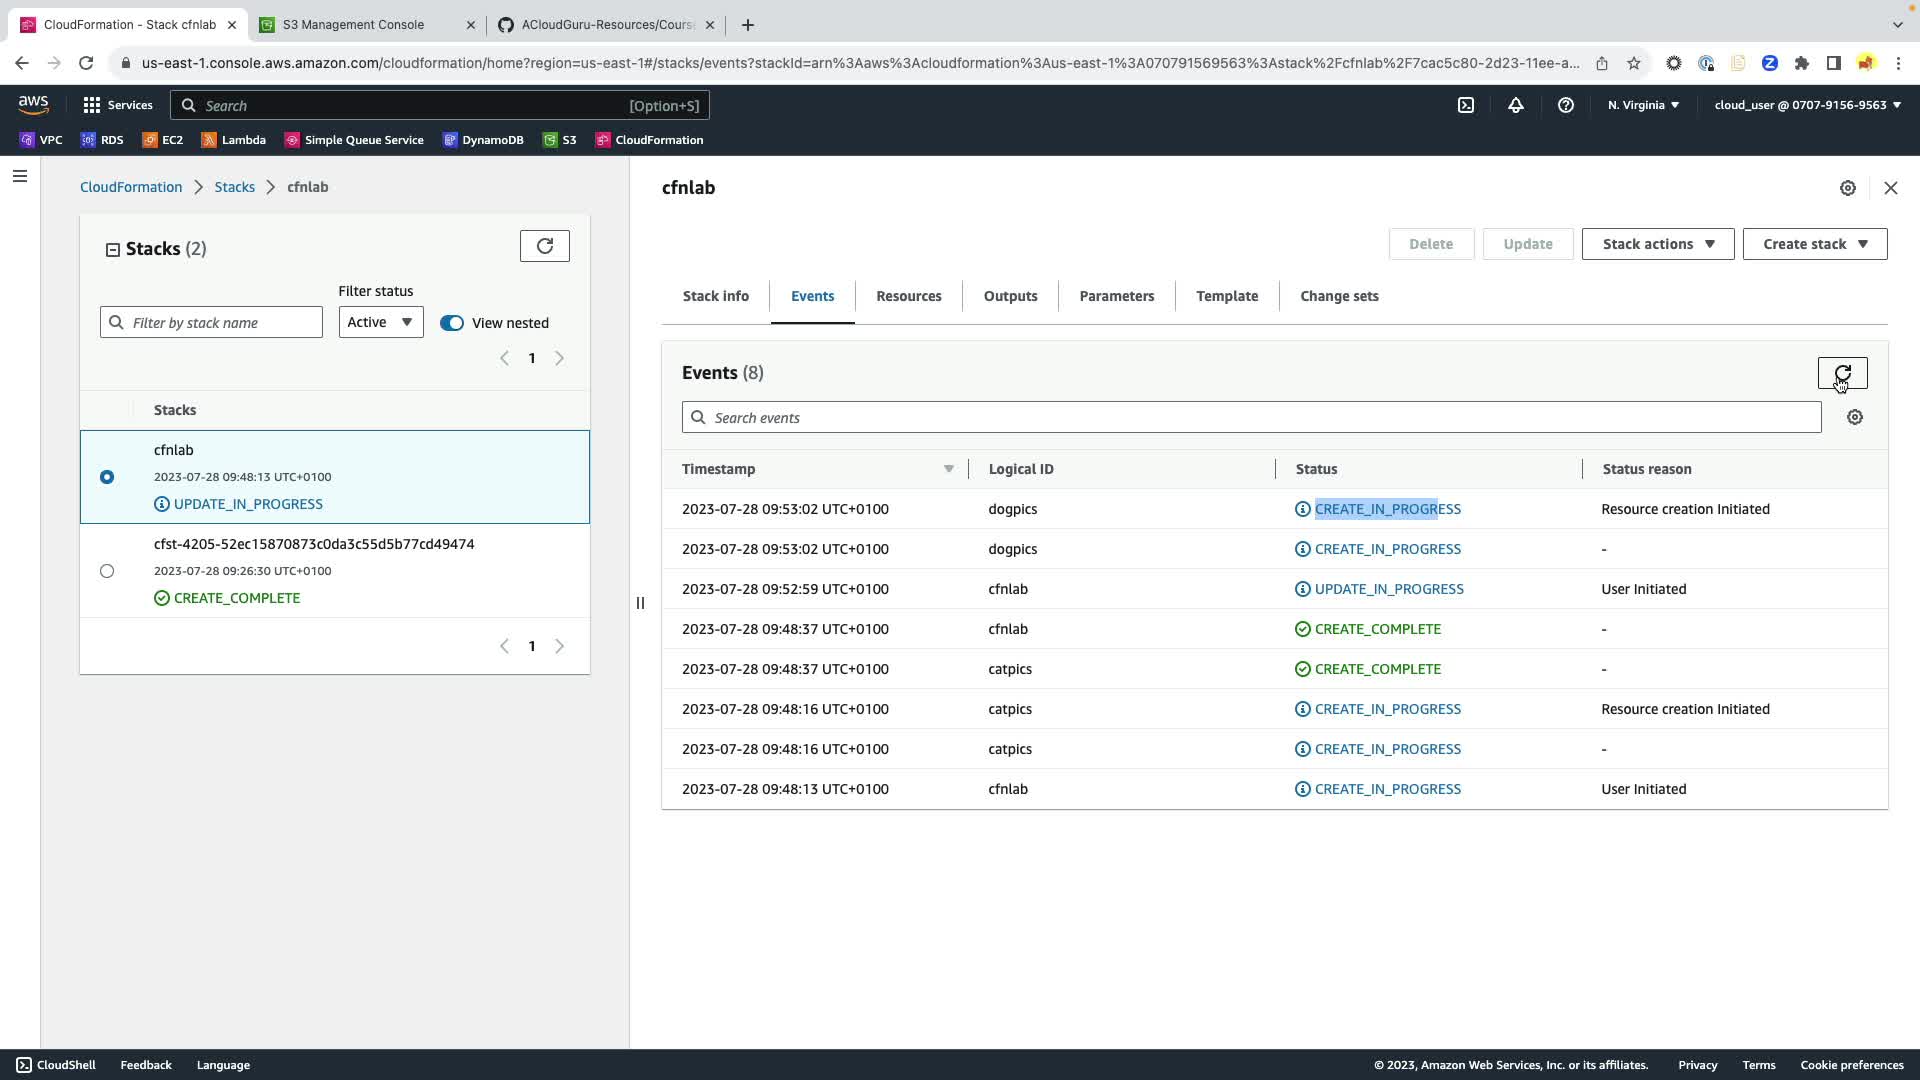The image size is (1920, 1080).
Task: Expand the Stack actions dropdown
Action: [1657, 244]
